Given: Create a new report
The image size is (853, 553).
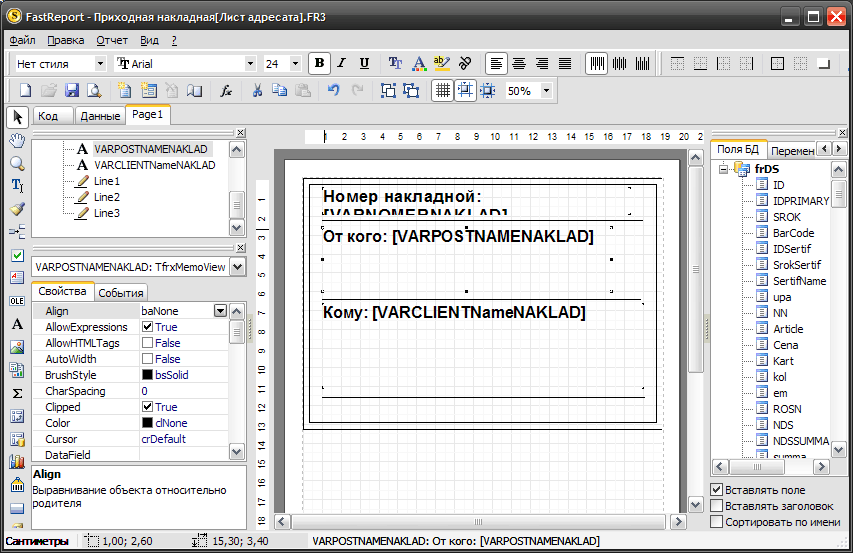Looking at the screenshot, I should click(x=25, y=90).
